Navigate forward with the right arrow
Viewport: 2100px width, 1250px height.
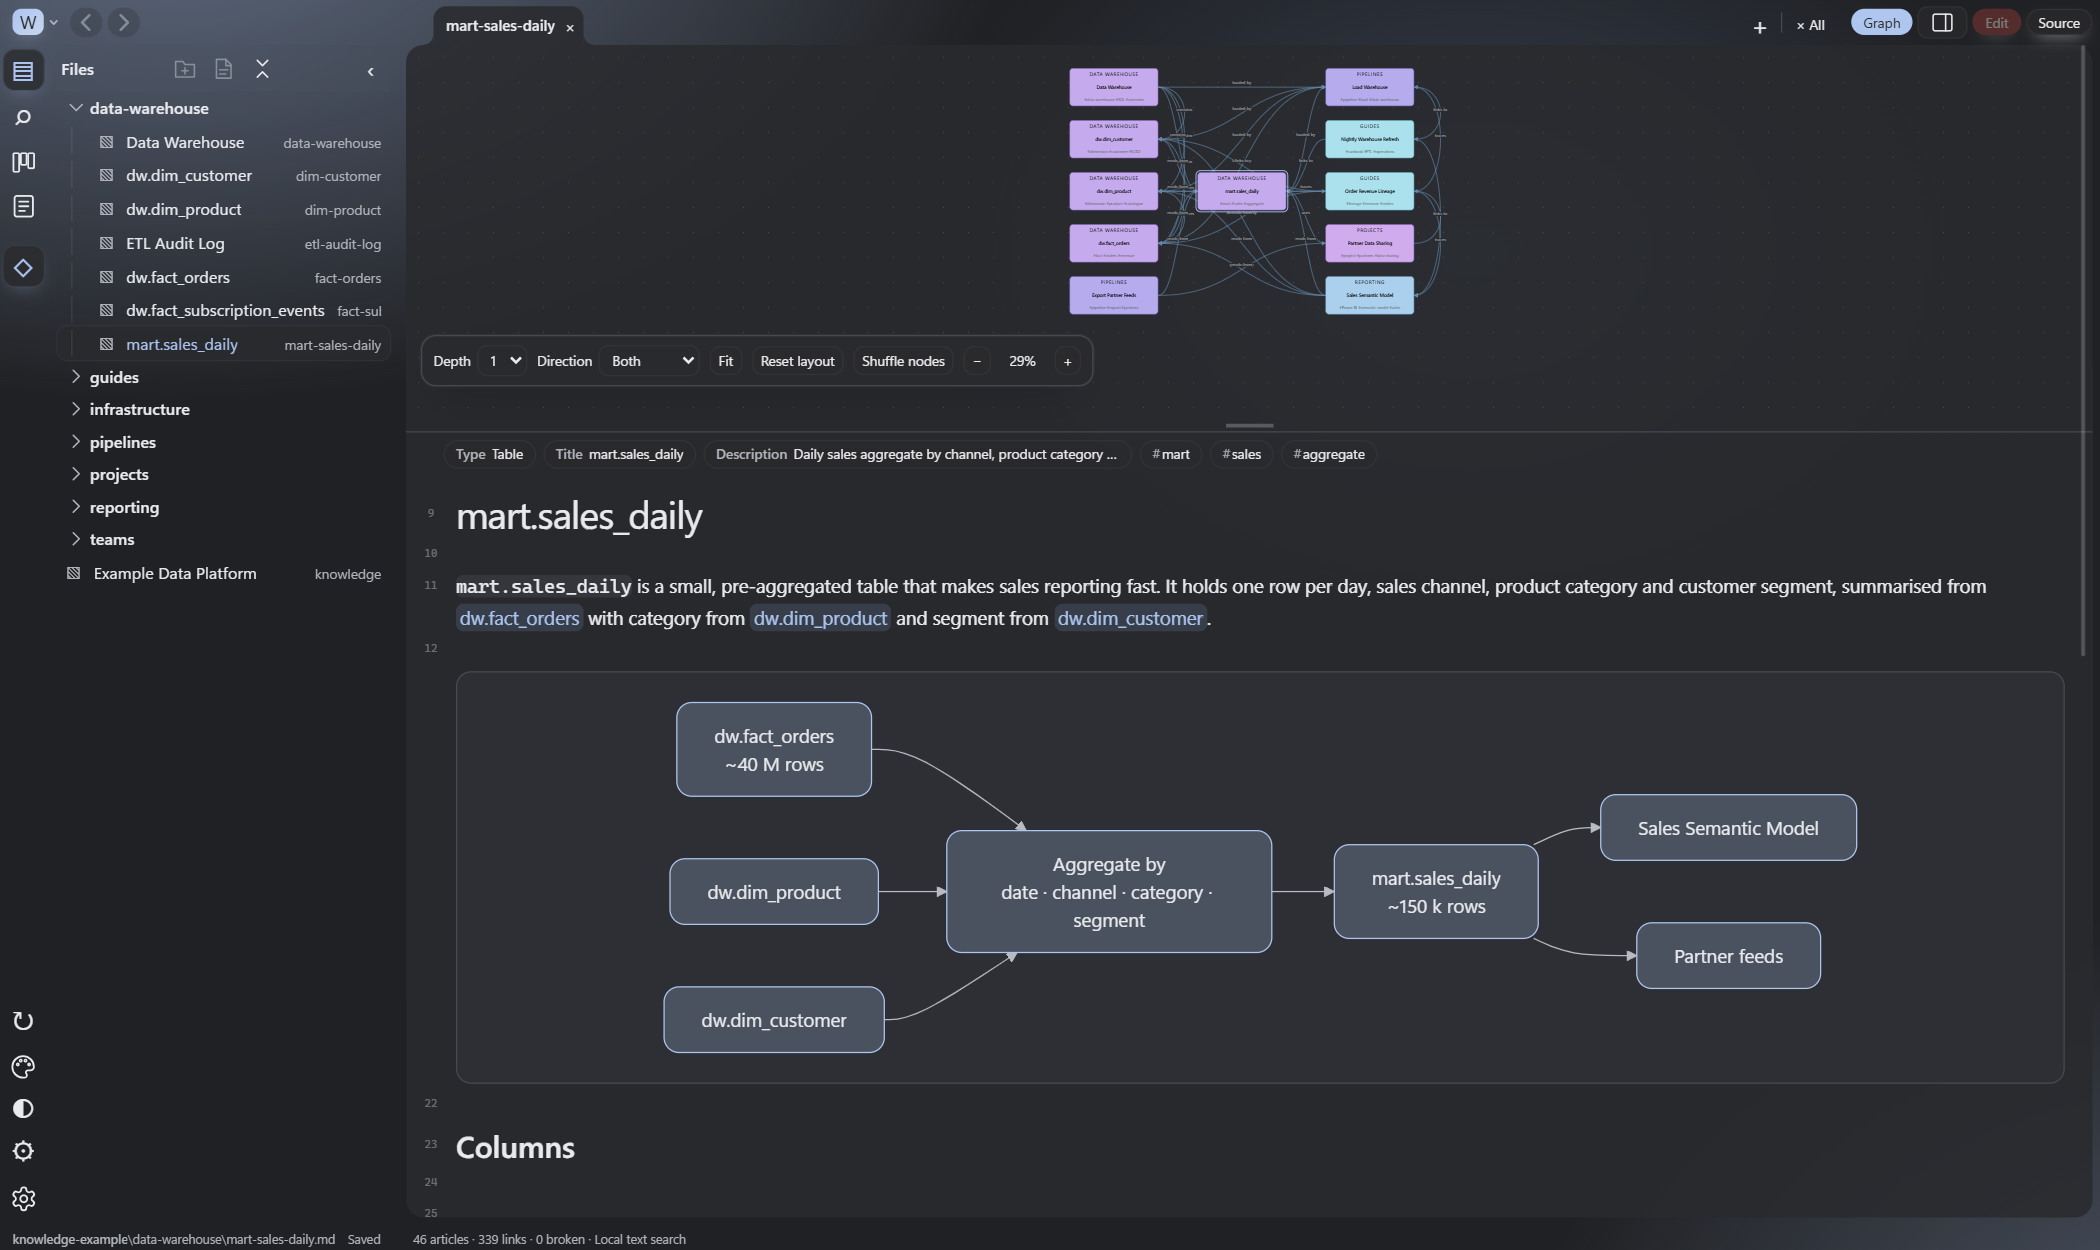pos(123,22)
